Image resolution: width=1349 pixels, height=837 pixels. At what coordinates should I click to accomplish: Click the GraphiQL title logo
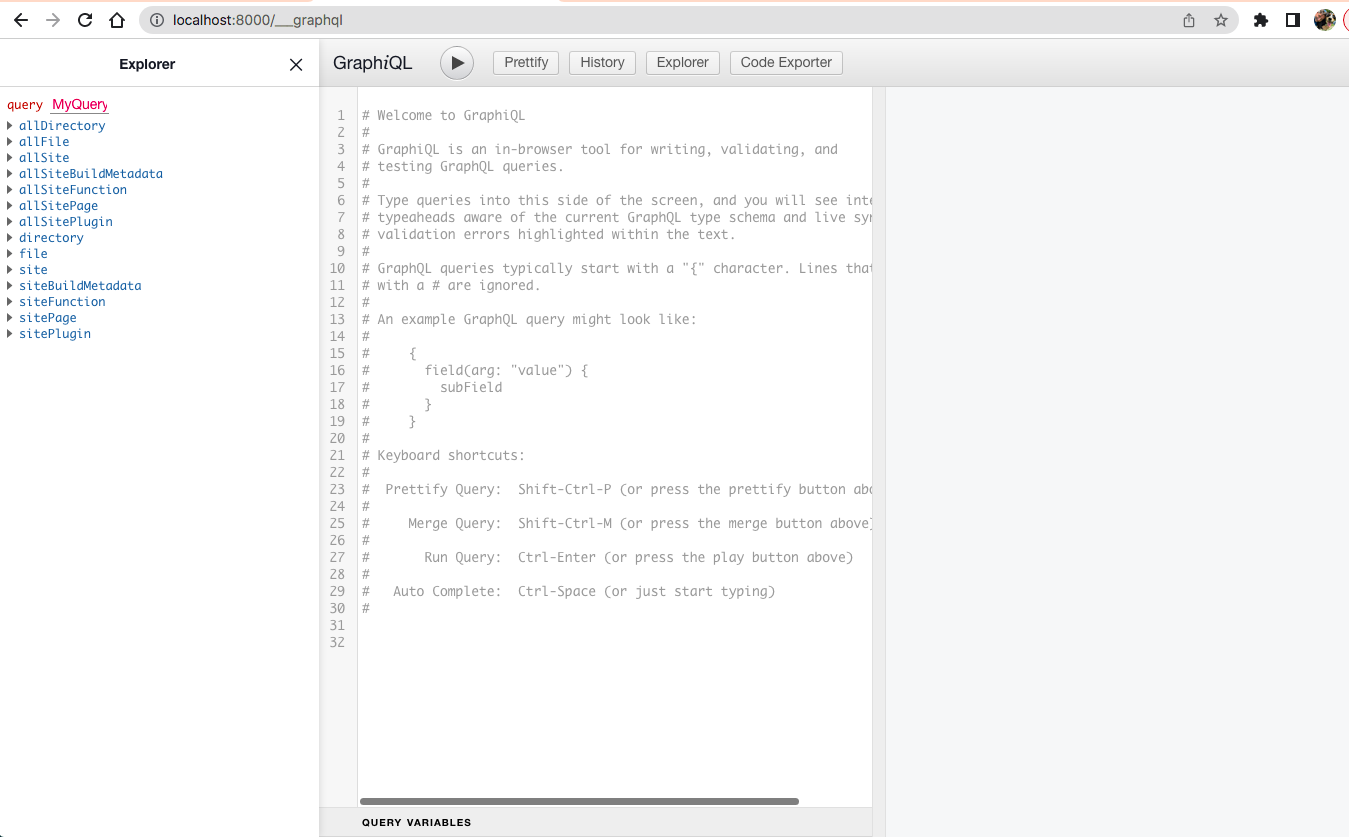tap(372, 63)
